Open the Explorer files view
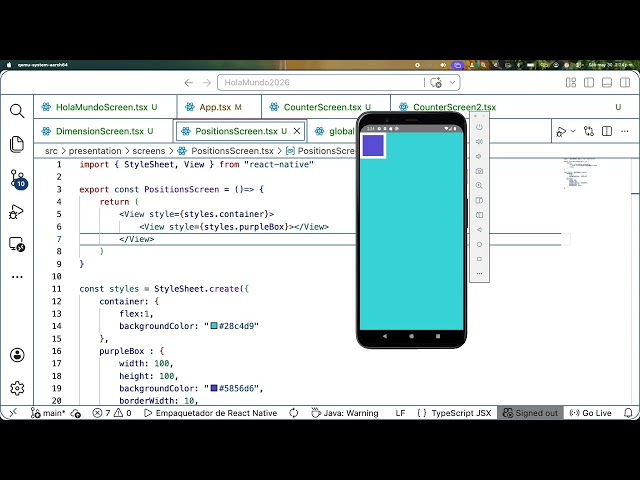Image resolution: width=640 pixels, height=480 pixels. point(17,144)
